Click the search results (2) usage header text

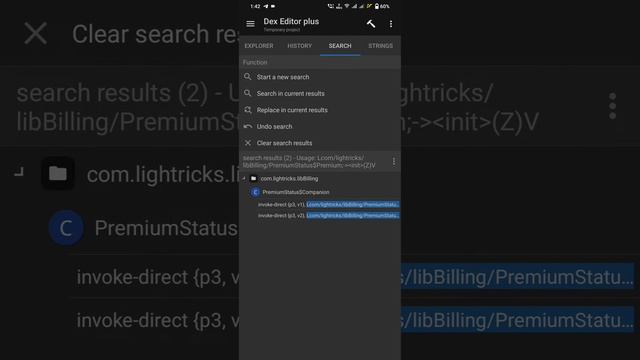(x=309, y=162)
